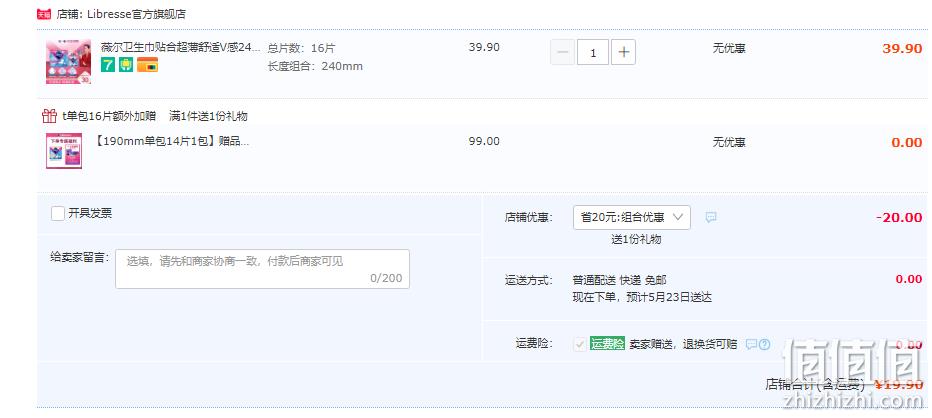Image resolution: width=932 pixels, height=418 pixels.
Task: Click the red gift box icon
Action: click(49, 116)
